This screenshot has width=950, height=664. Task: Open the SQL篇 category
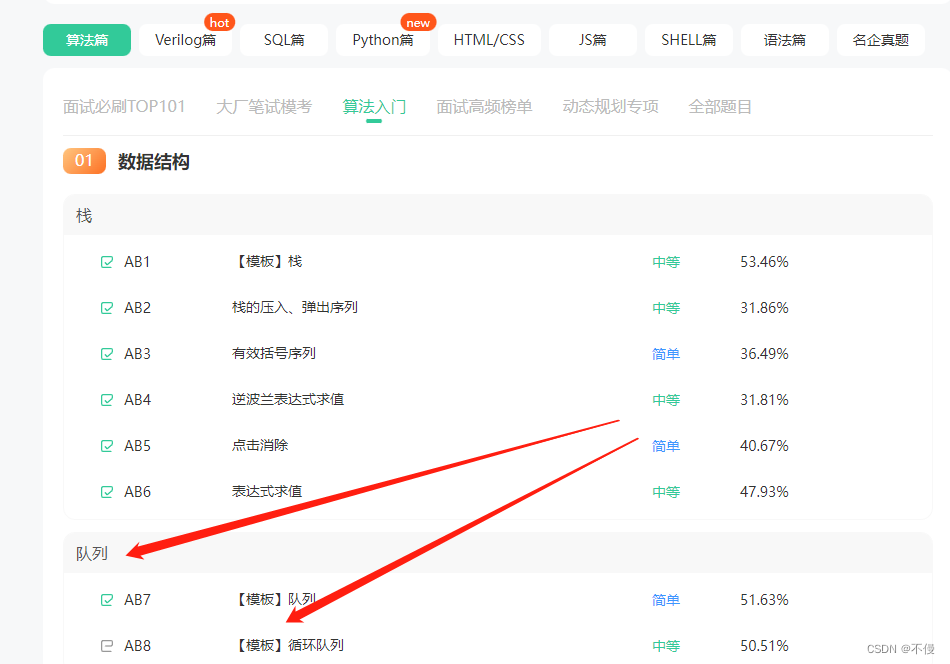284,40
